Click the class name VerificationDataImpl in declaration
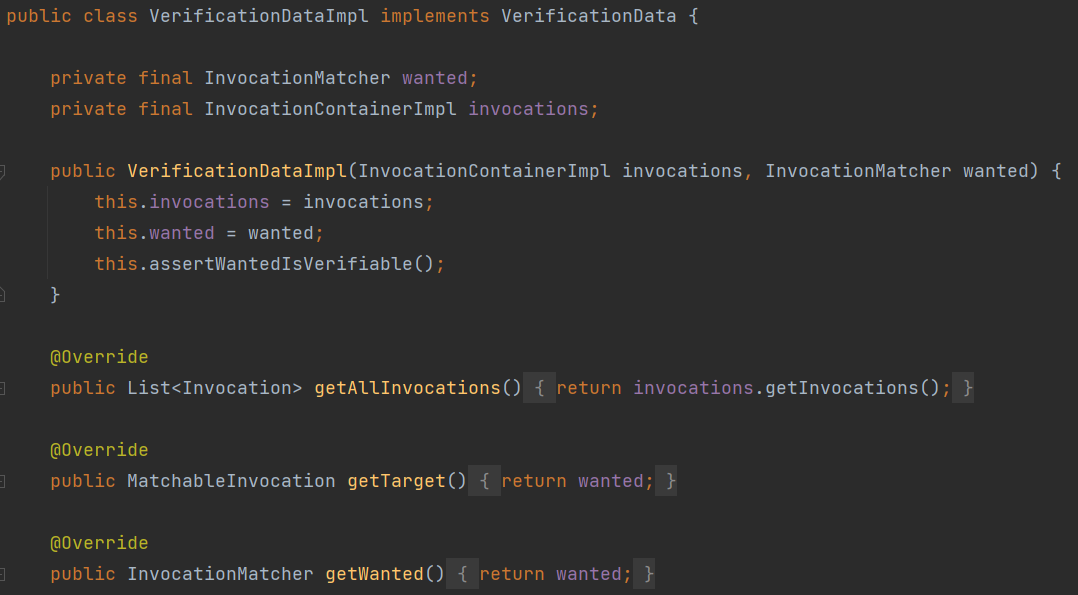The height and width of the screenshot is (595, 1078). [259, 17]
